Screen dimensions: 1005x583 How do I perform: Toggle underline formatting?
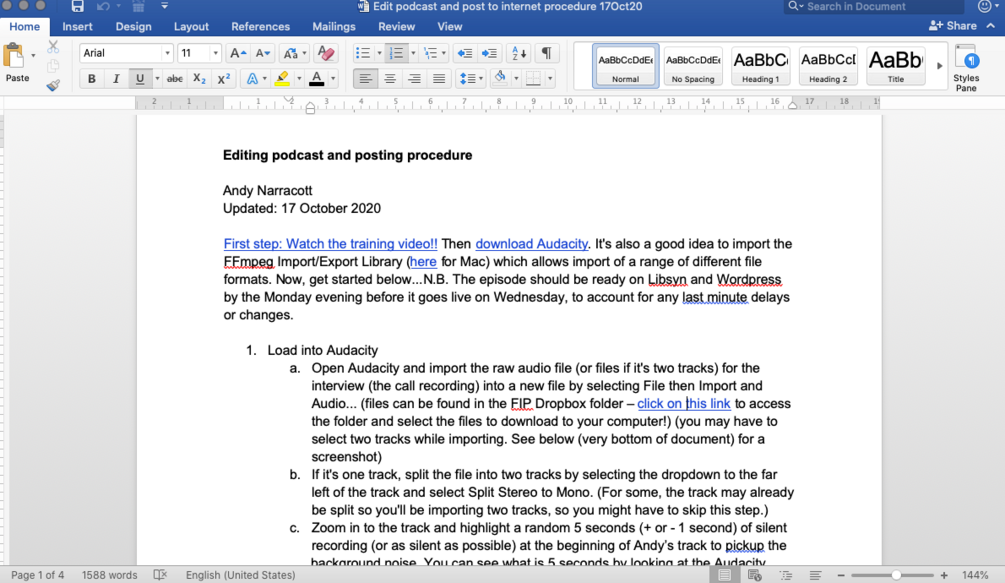140,79
